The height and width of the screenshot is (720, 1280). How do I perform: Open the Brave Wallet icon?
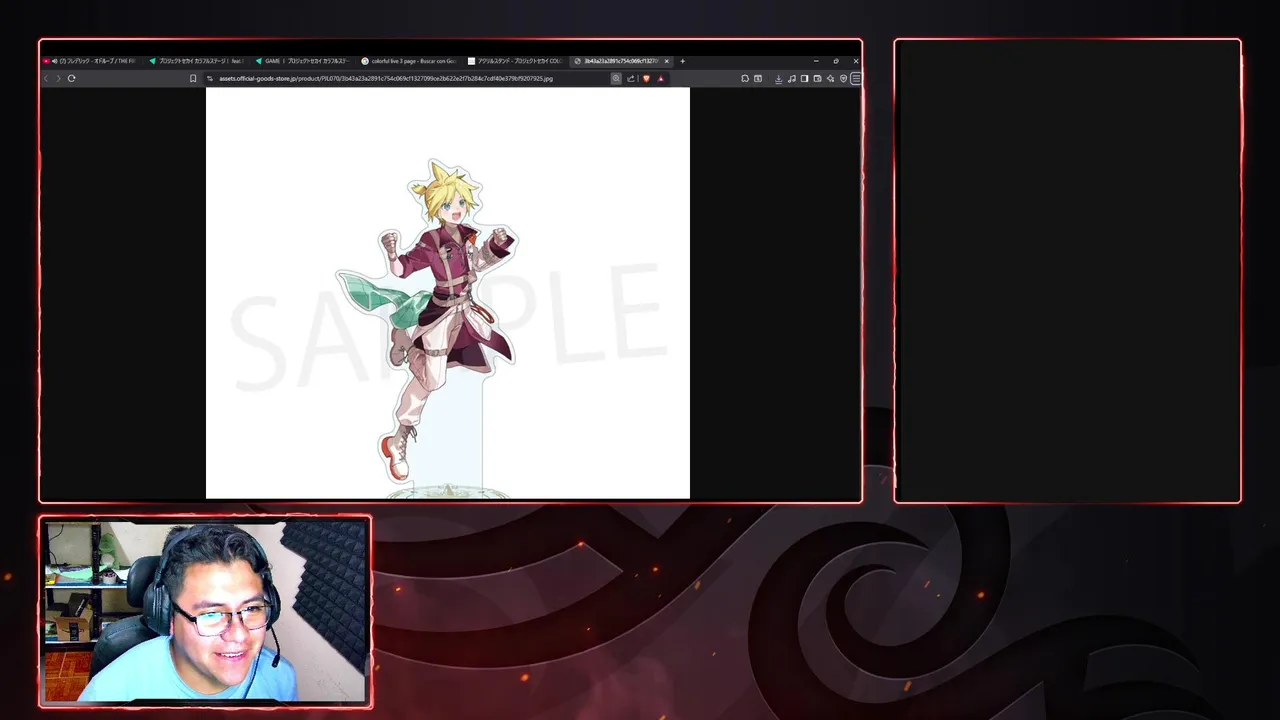pos(817,78)
